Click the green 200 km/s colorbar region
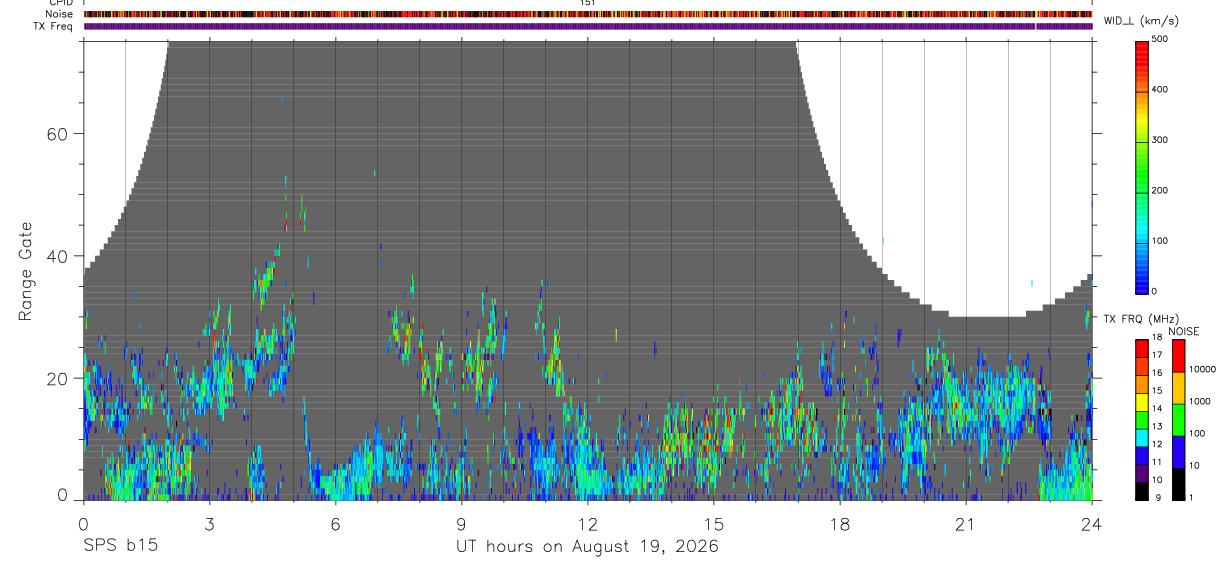The height and width of the screenshot is (567, 1228). (1142, 190)
